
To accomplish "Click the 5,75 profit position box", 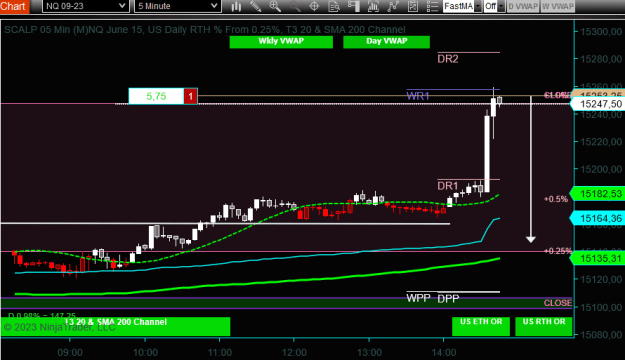I will coord(156,96).
